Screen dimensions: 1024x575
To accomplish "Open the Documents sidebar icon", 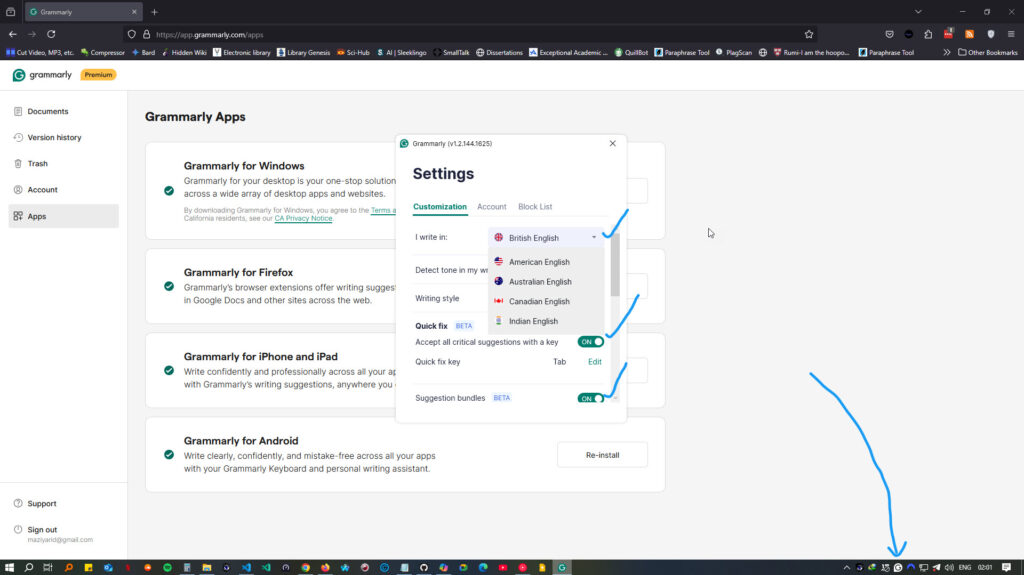I will click(18, 112).
